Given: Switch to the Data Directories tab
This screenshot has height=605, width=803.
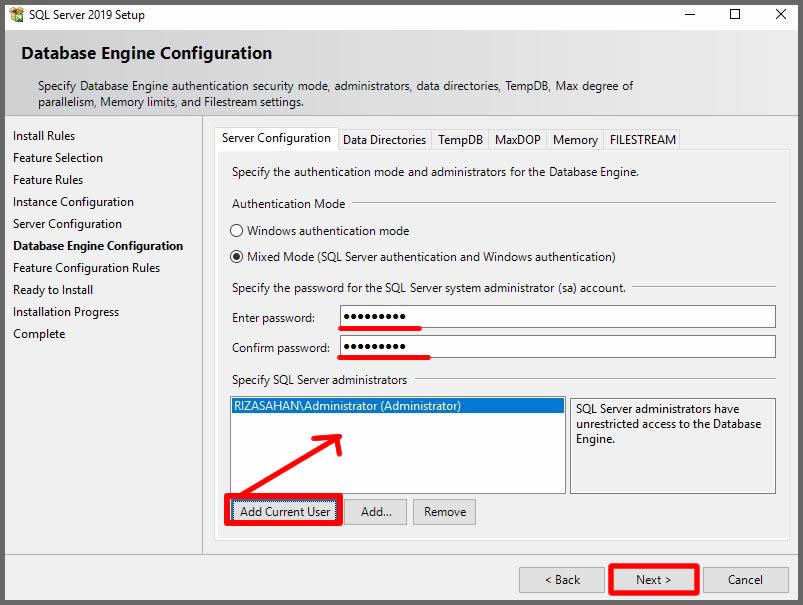Looking at the screenshot, I should [384, 140].
